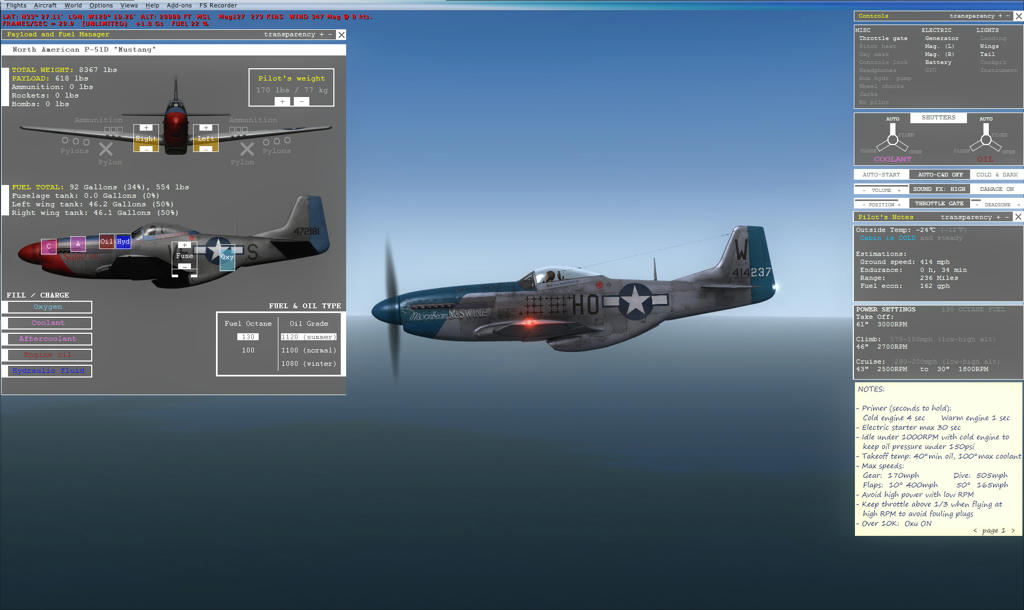The height and width of the screenshot is (610, 1024).
Task: Select 1080 (winter) oil grade
Action: coord(309,364)
